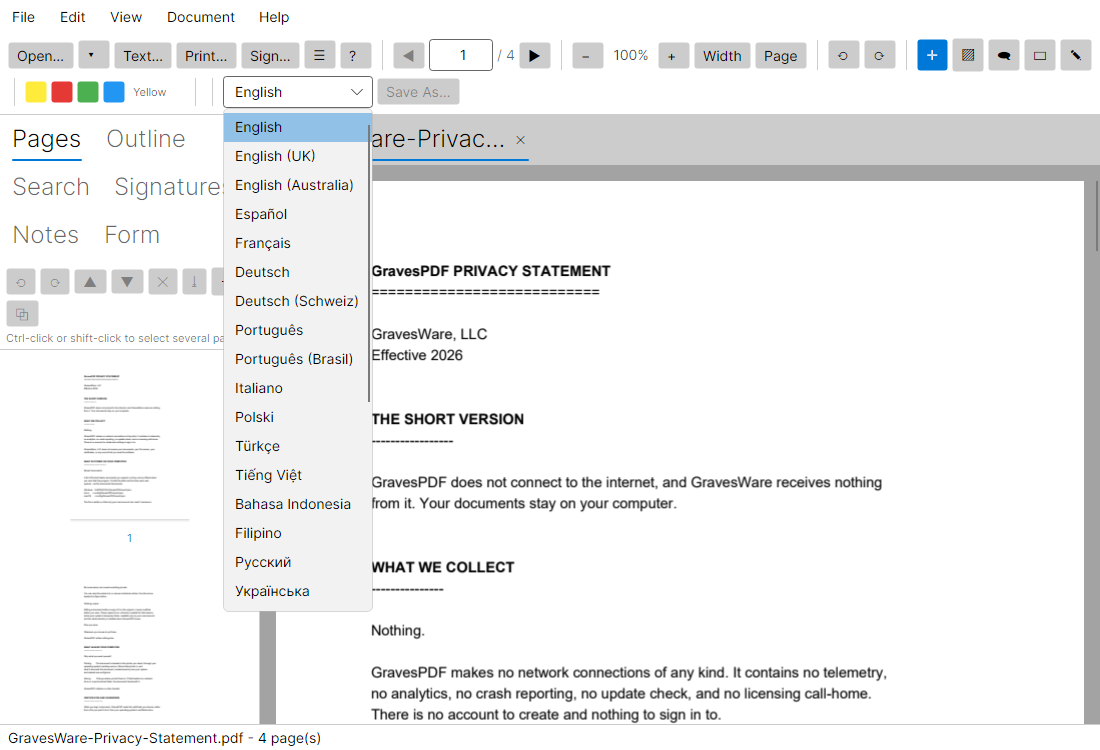The height and width of the screenshot is (750, 1100).
Task: Delete selected page with the X button
Action: pos(163,282)
